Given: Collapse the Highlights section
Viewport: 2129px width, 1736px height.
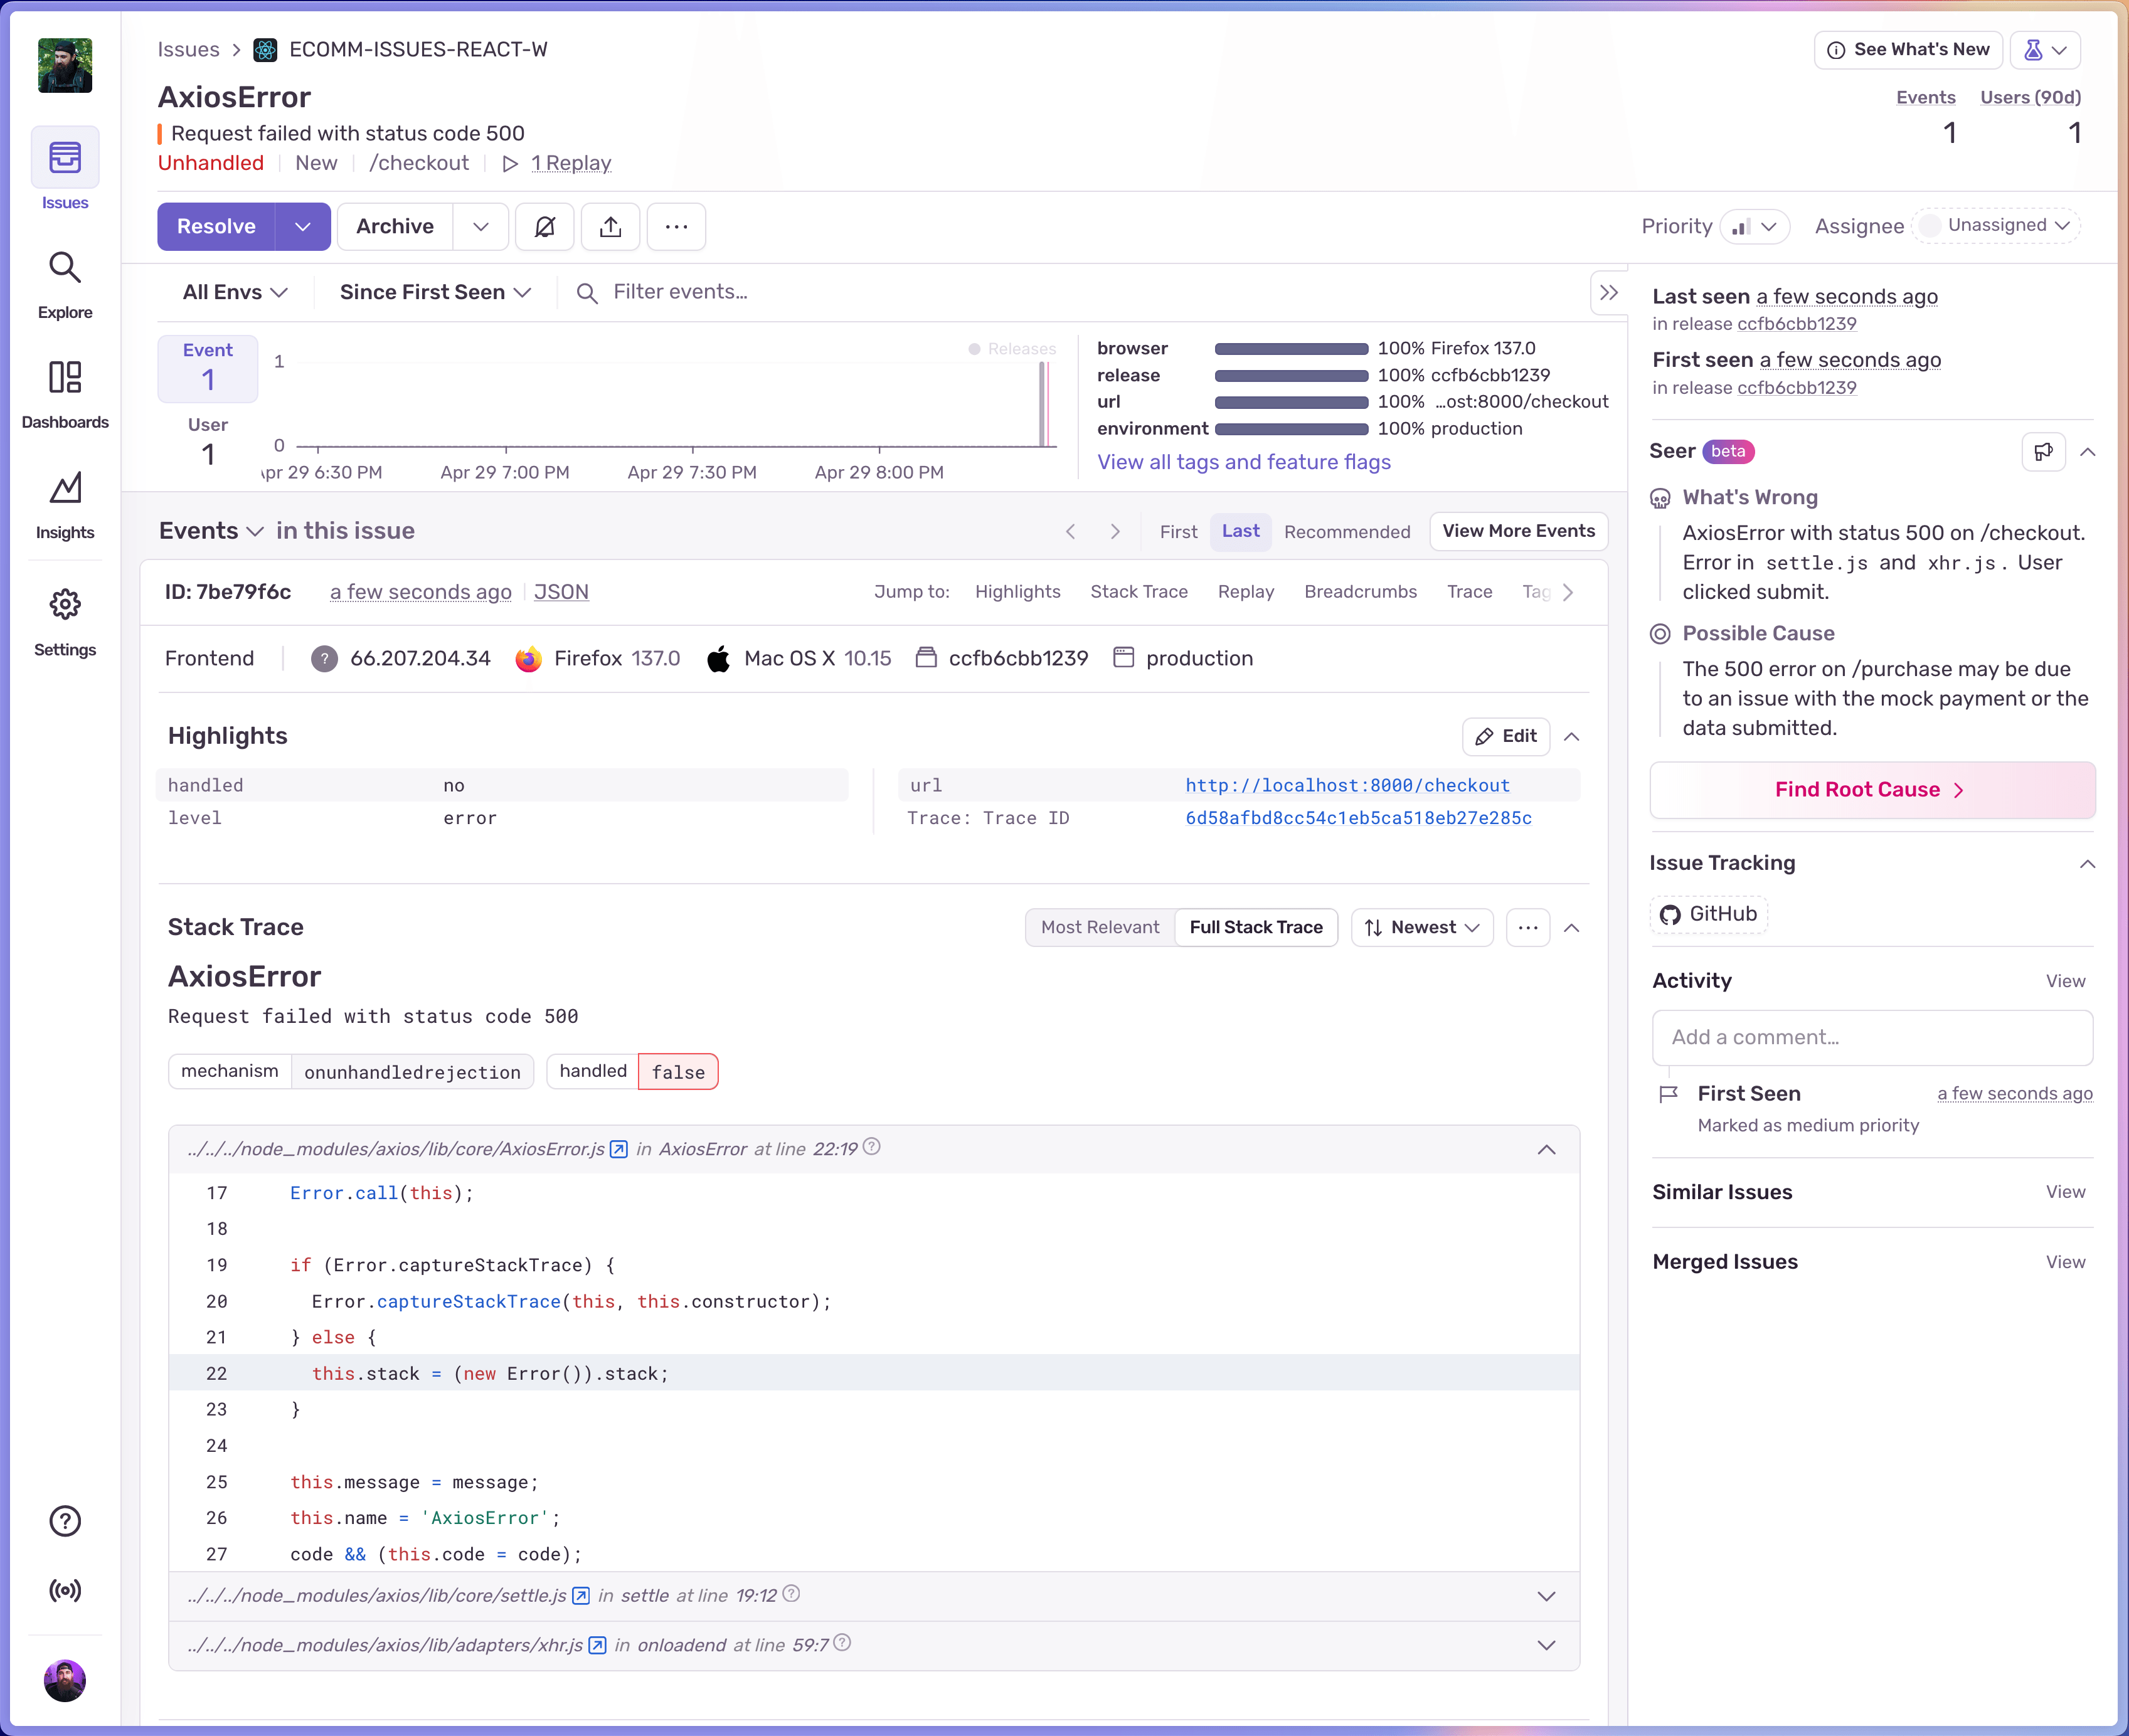Looking at the screenshot, I should pyautogui.click(x=1572, y=737).
